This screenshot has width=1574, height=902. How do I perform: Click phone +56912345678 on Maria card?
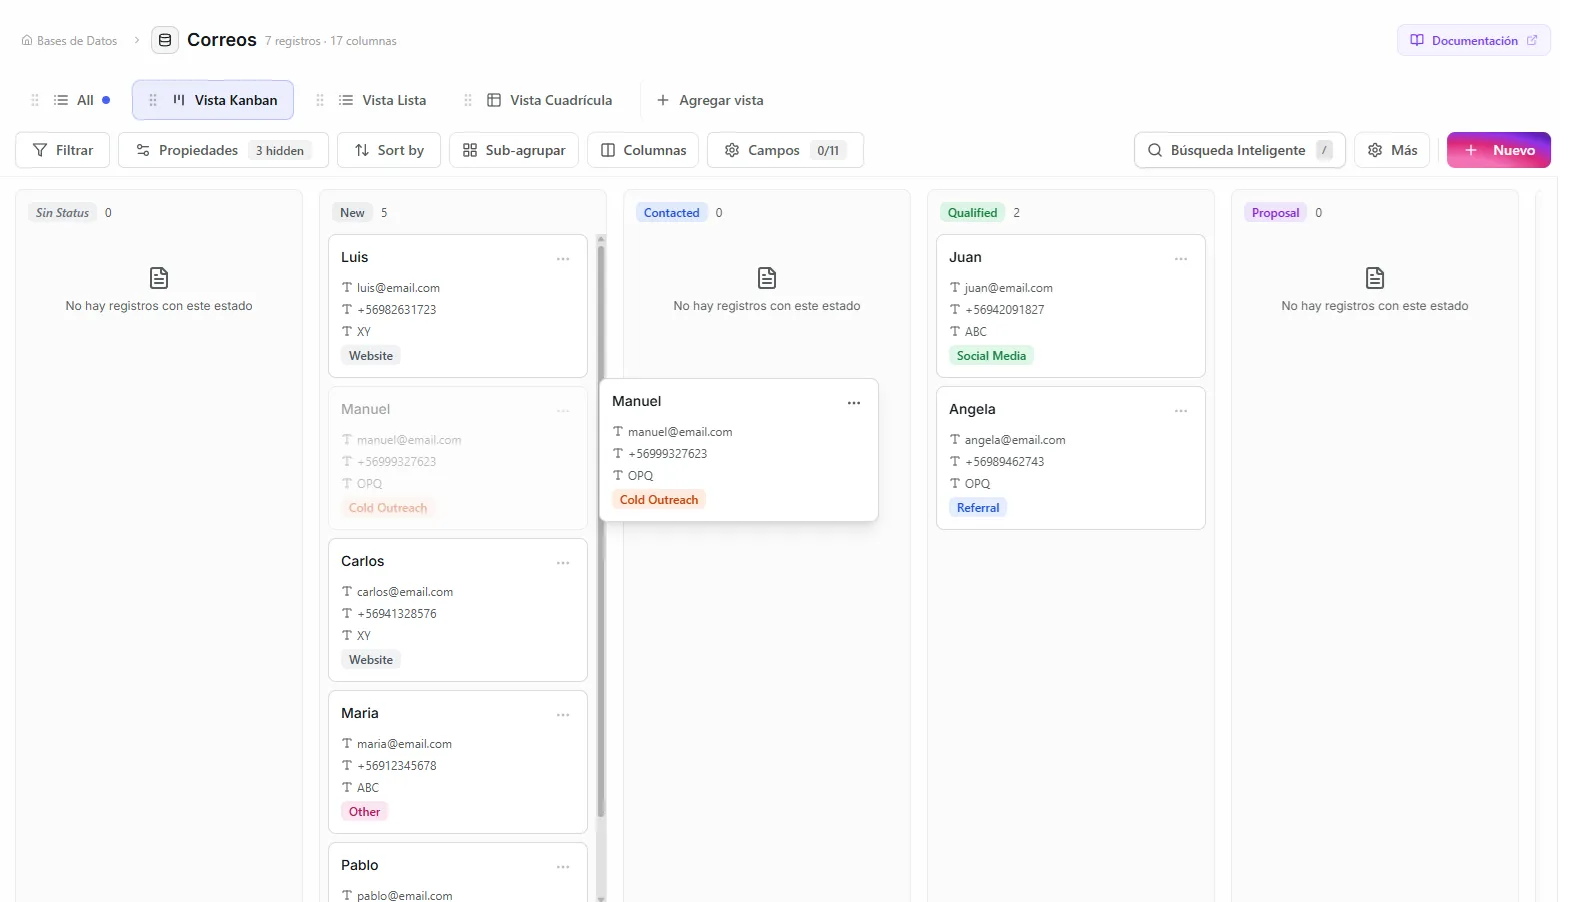pos(397,766)
